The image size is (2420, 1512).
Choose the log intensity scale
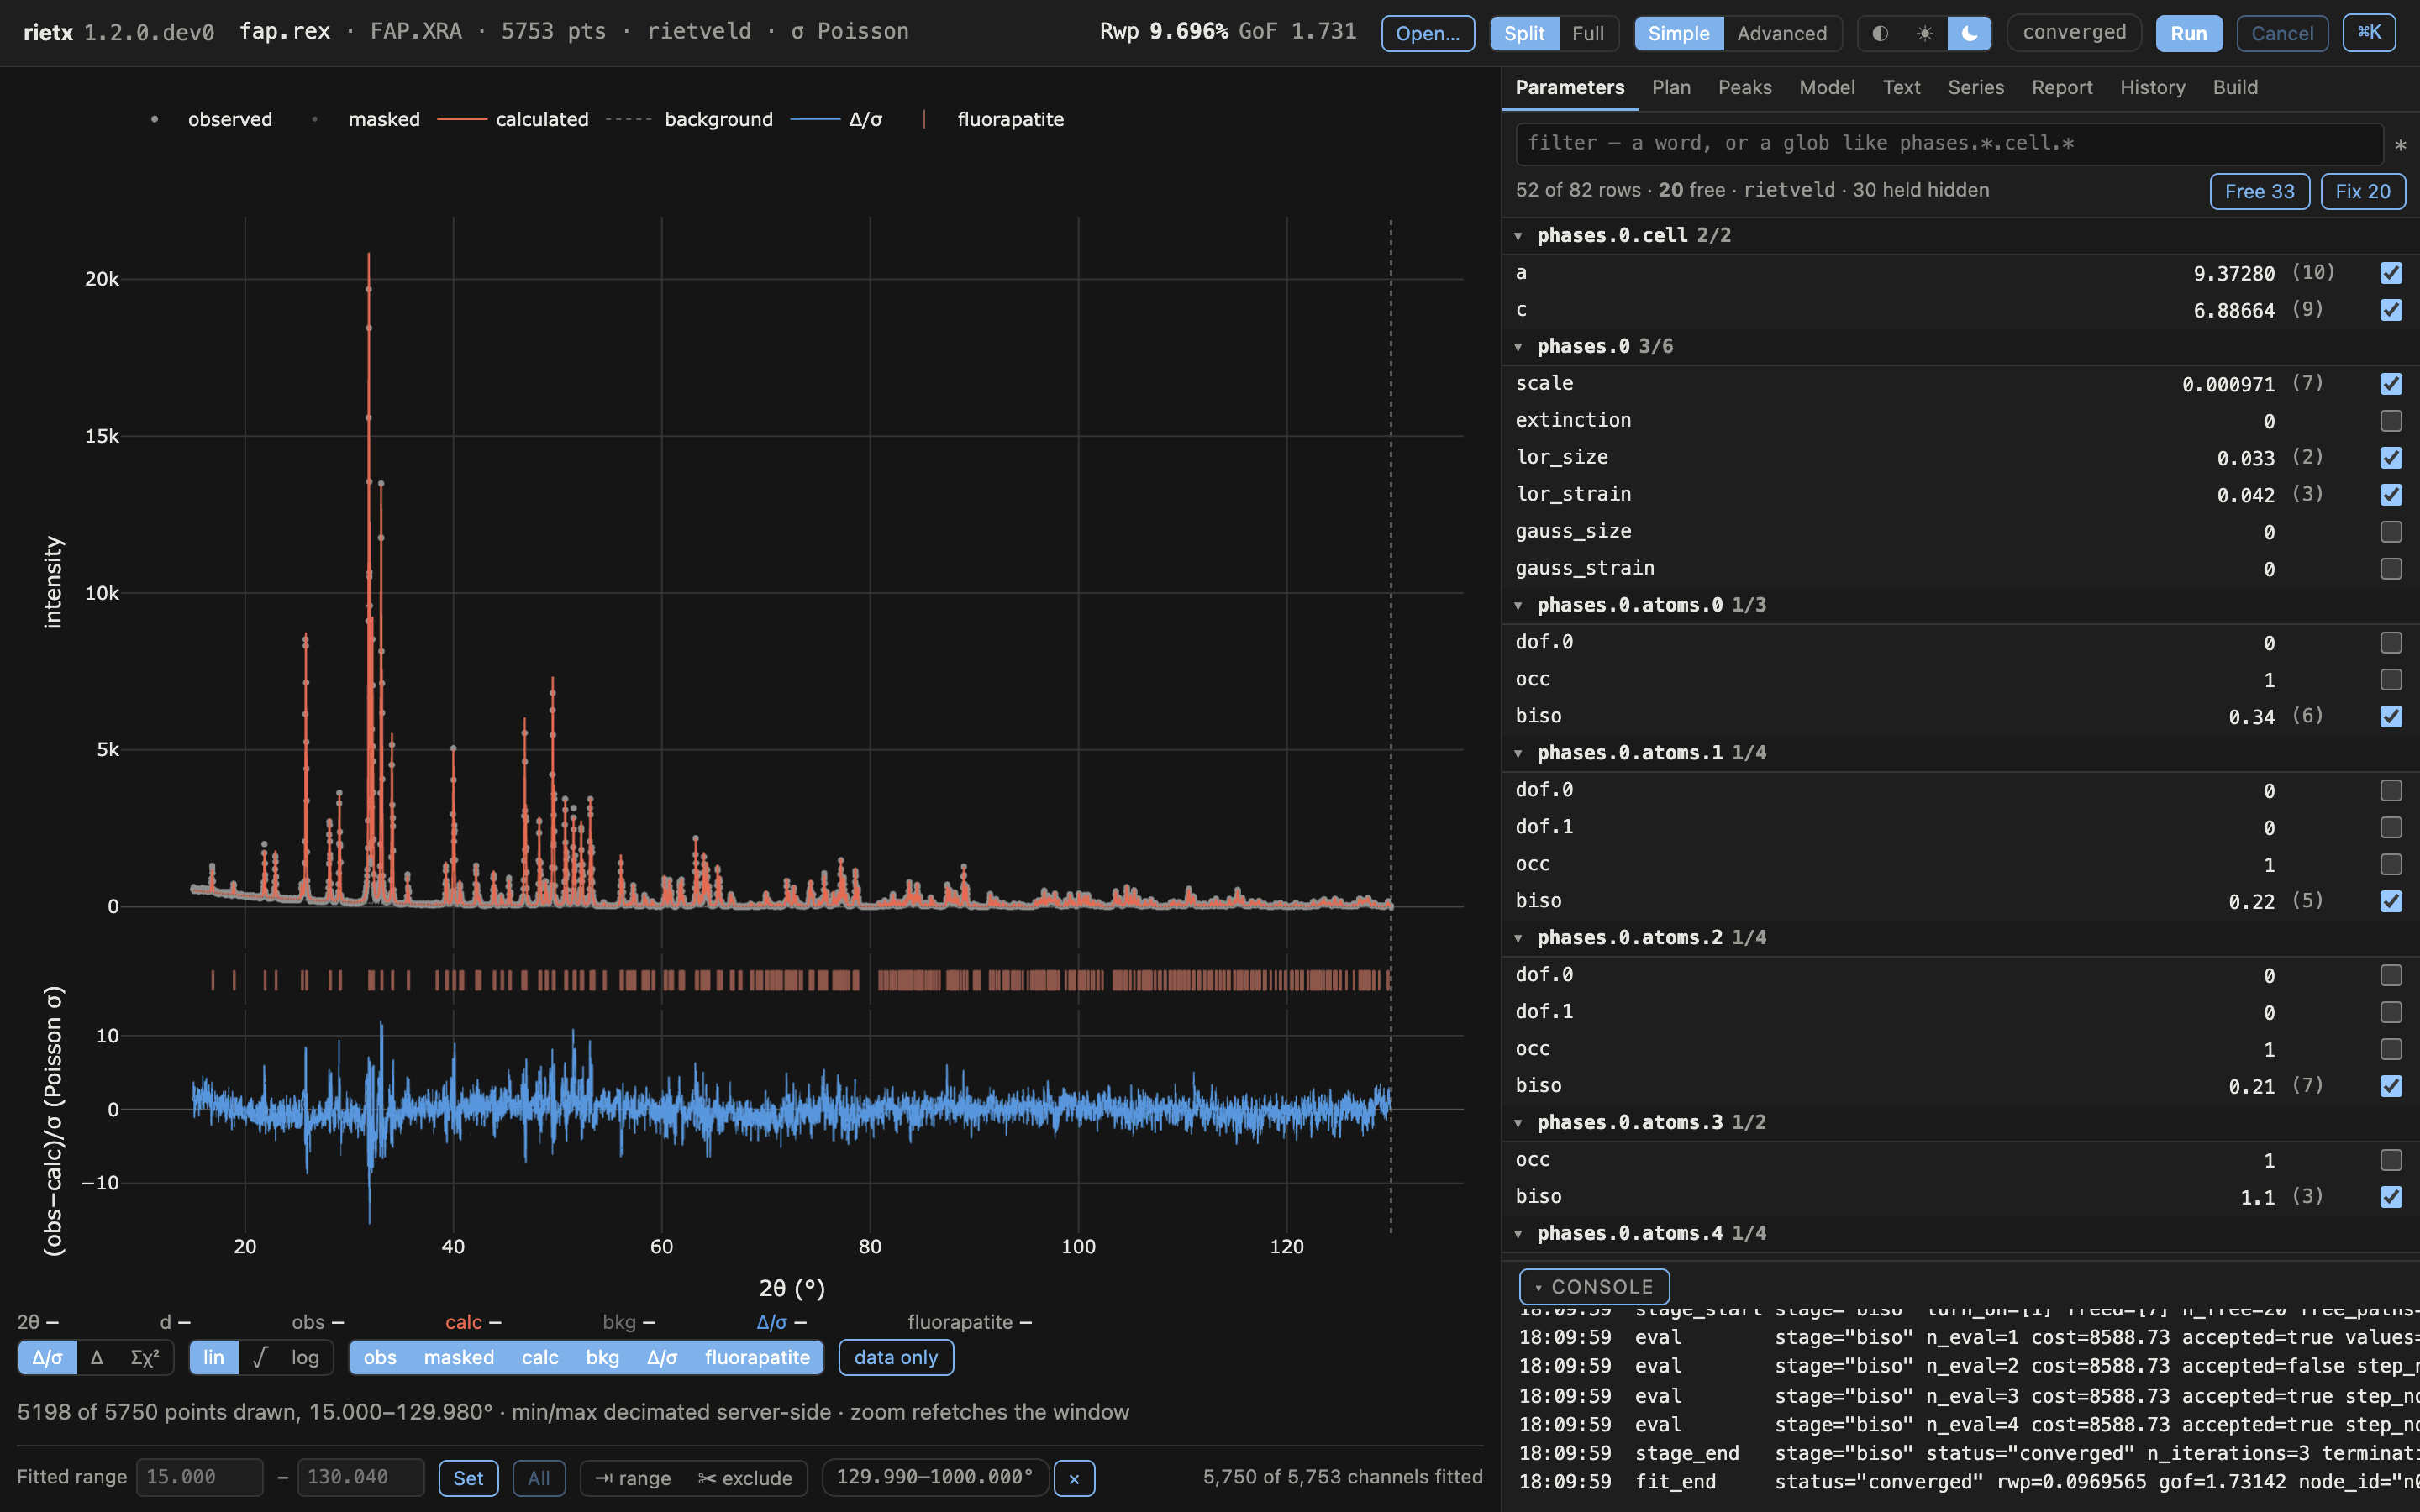click(305, 1357)
